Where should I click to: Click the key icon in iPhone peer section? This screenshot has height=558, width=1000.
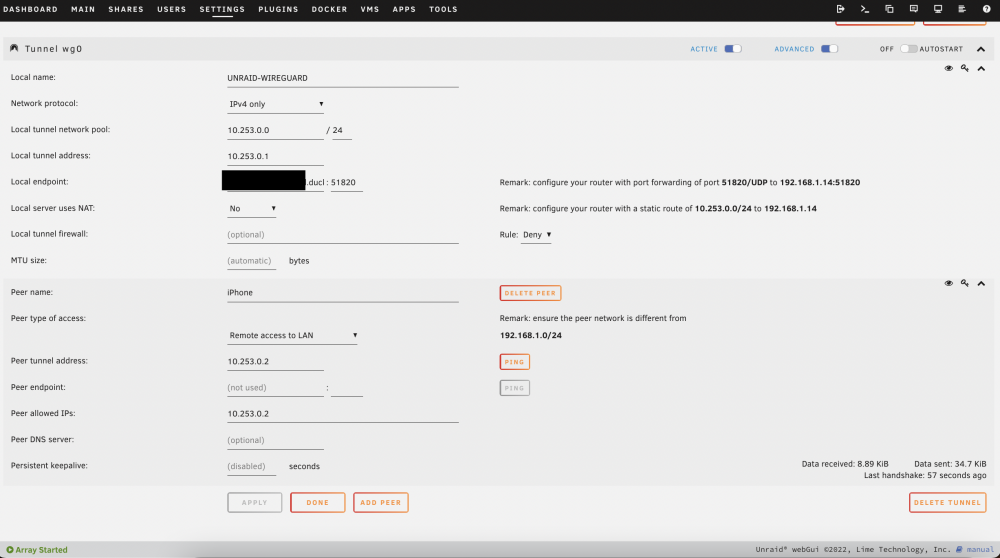coord(965,283)
